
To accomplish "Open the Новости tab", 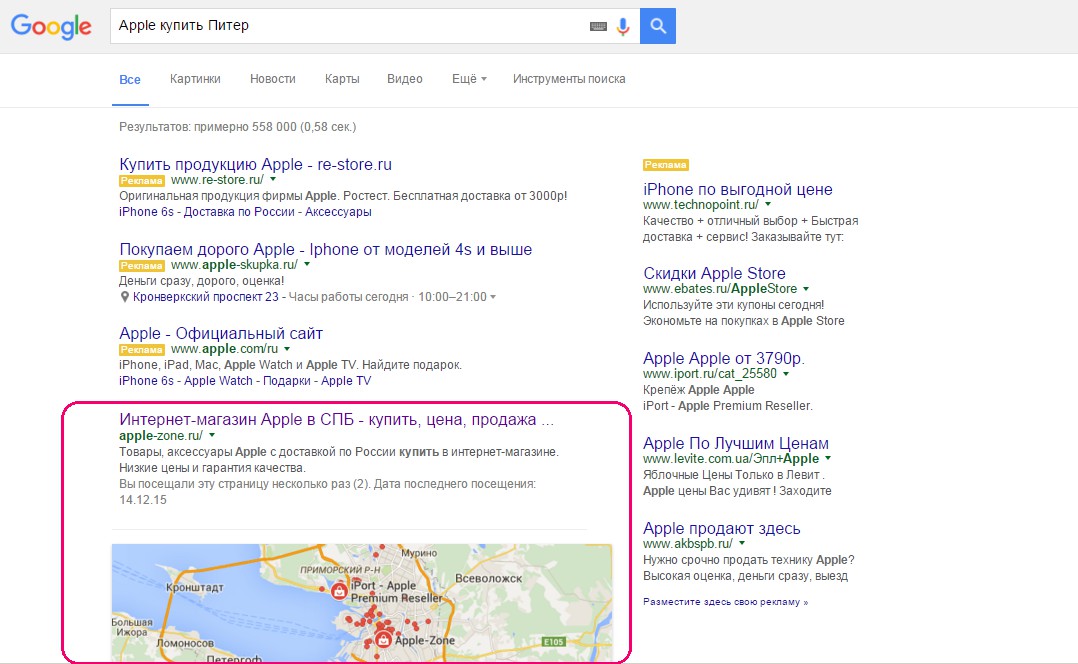I will (x=273, y=79).
